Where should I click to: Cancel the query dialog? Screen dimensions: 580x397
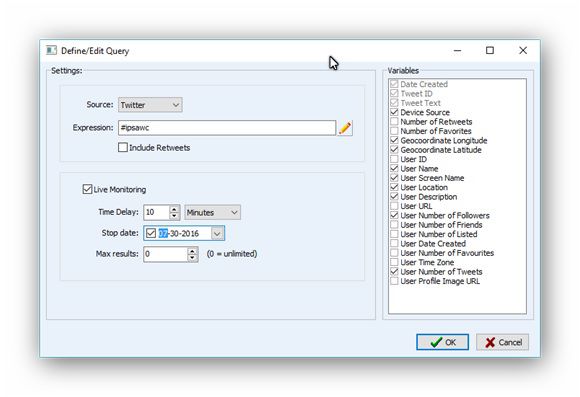pos(502,342)
